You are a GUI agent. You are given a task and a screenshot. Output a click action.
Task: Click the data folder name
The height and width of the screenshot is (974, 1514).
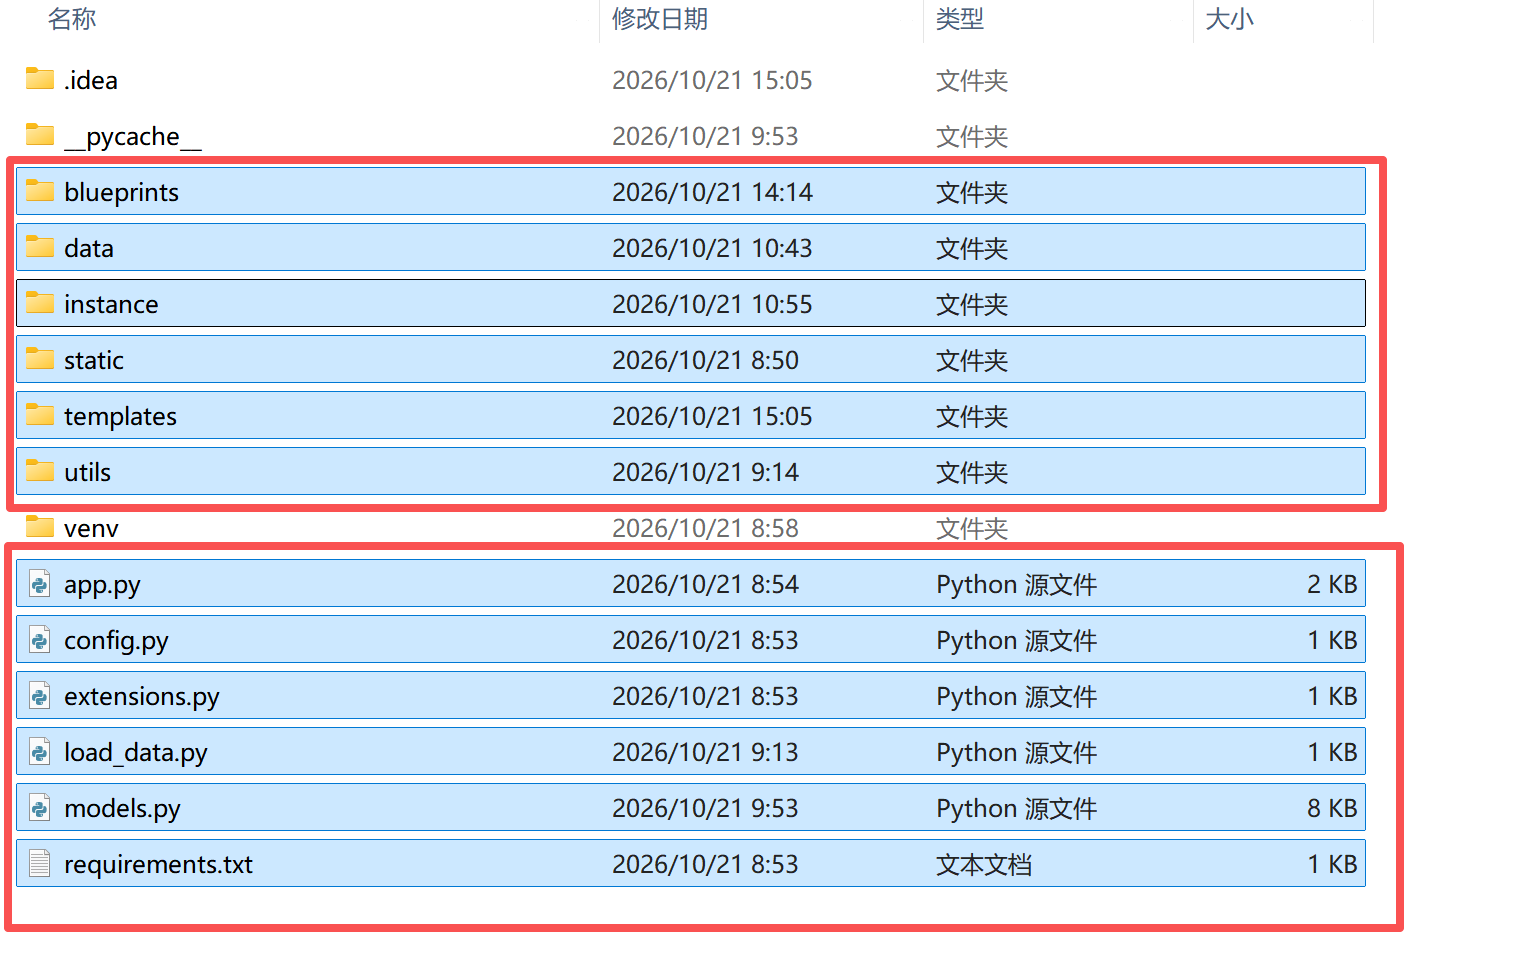click(x=89, y=248)
